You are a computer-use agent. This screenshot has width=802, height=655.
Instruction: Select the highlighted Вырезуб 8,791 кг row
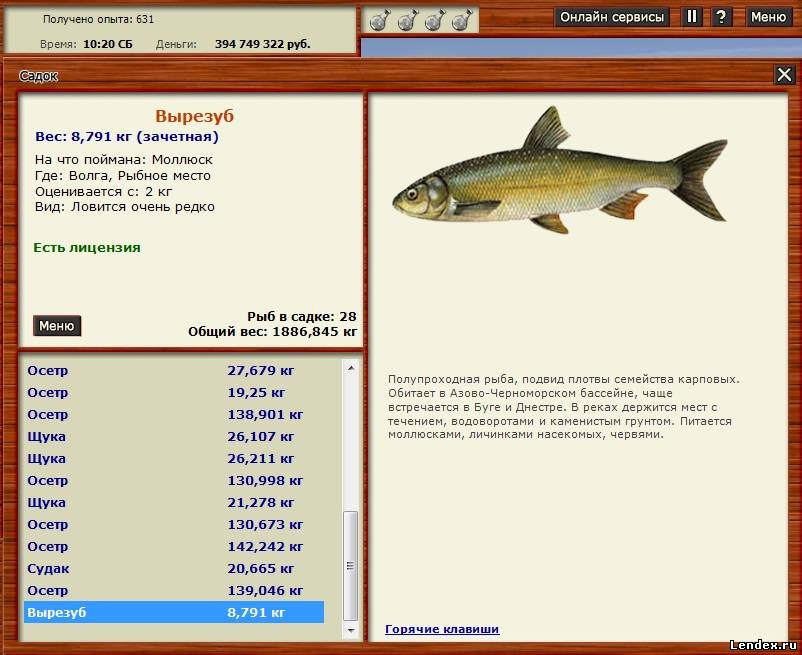(x=173, y=612)
